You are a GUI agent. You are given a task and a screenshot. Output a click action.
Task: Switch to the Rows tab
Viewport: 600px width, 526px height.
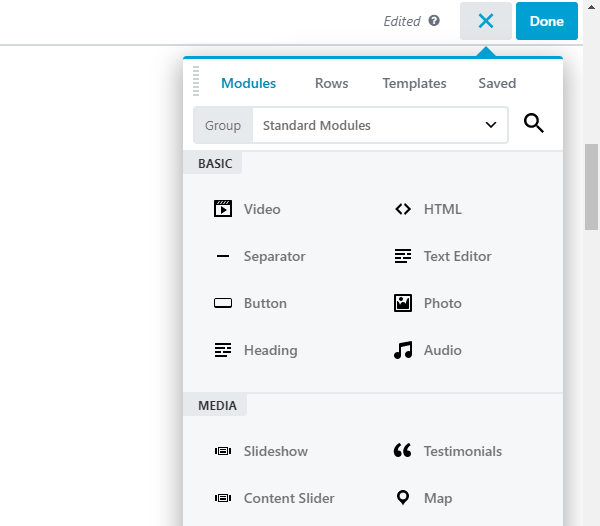click(331, 83)
